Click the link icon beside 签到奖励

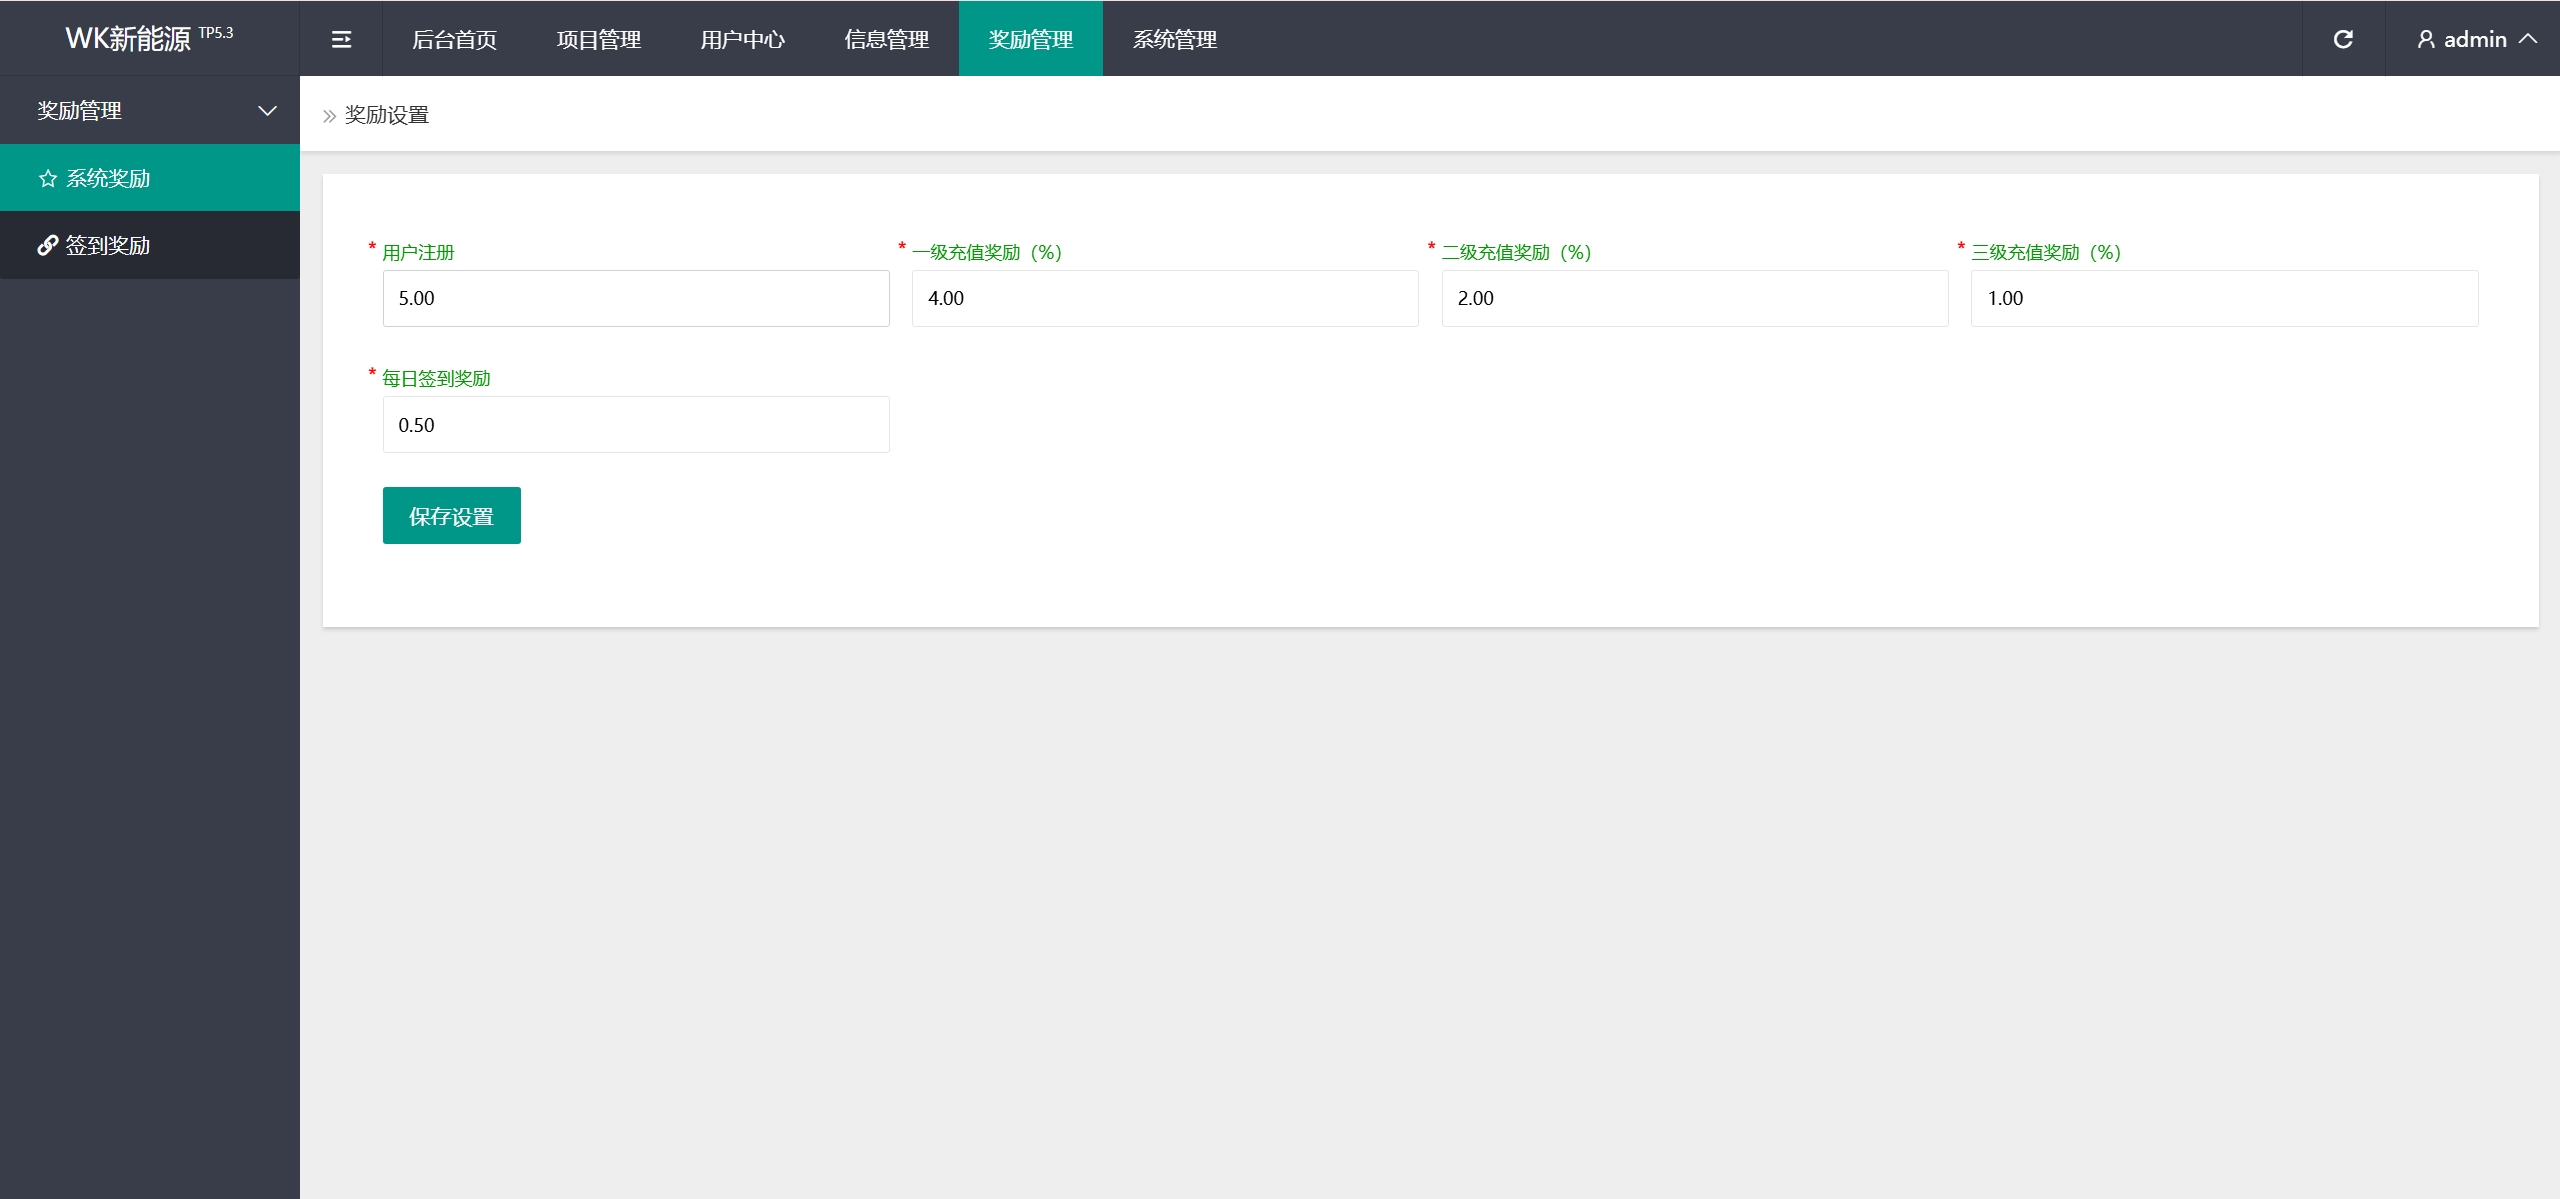click(x=47, y=245)
